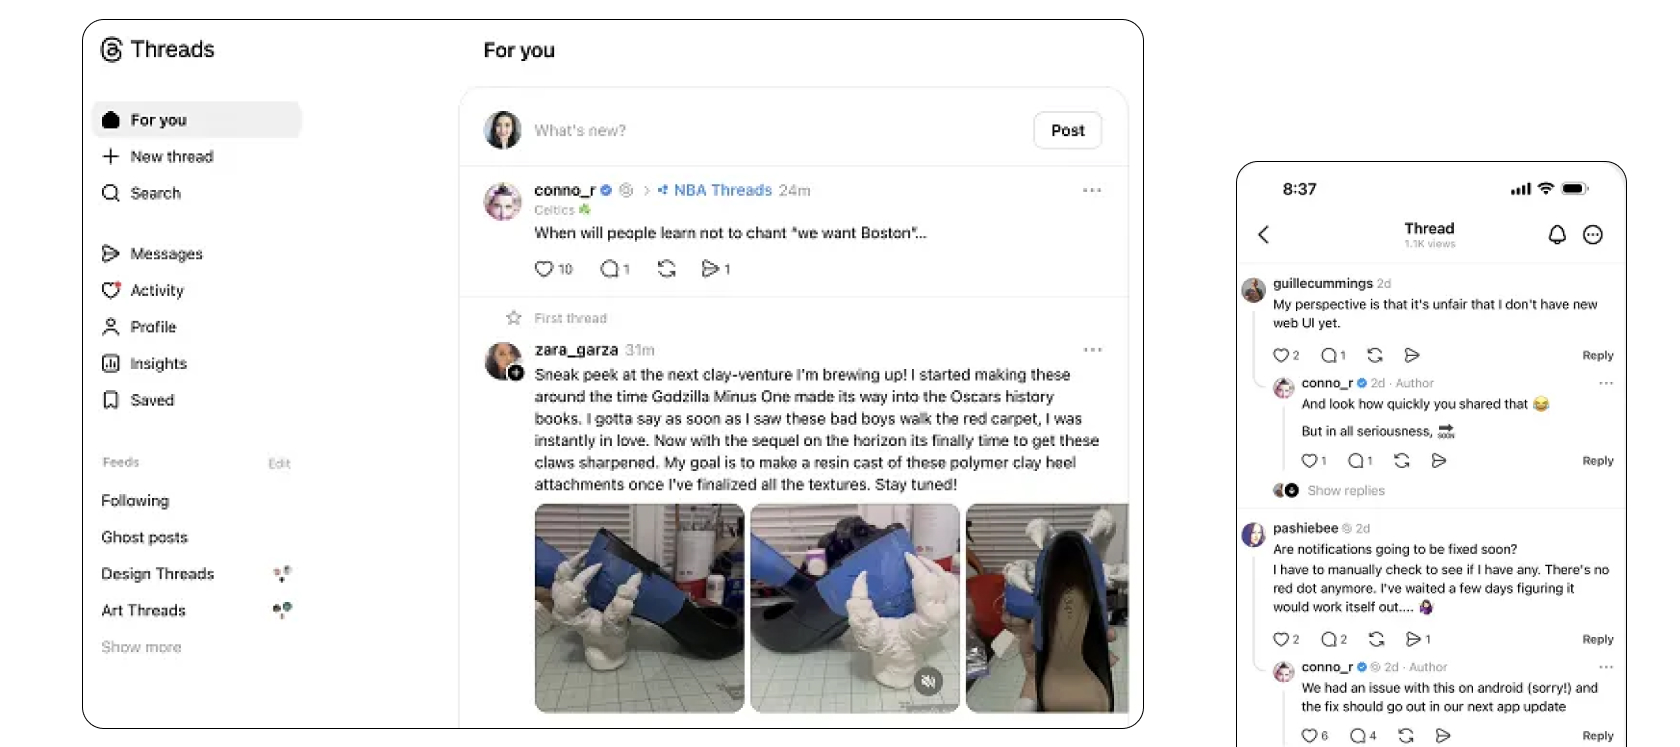Click the Threads logo icon
The image size is (1680, 747).
coord(112,50)
